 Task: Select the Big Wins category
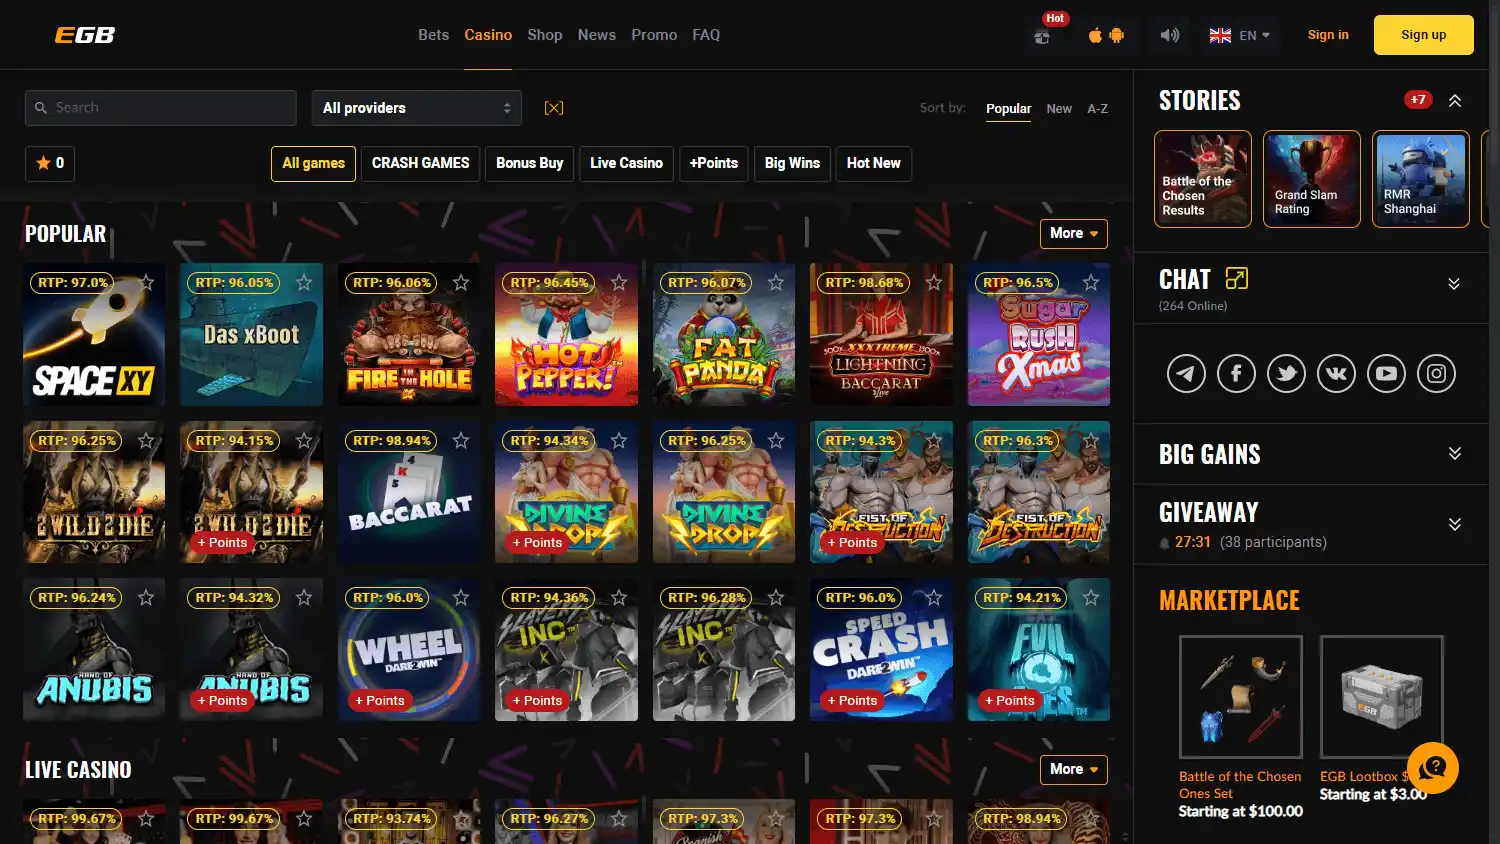point(792,163)
